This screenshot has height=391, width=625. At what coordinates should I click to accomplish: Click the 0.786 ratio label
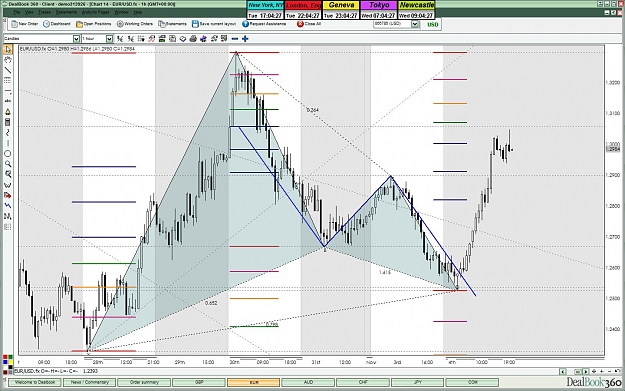pyautogui.click(x=272, y=325)
